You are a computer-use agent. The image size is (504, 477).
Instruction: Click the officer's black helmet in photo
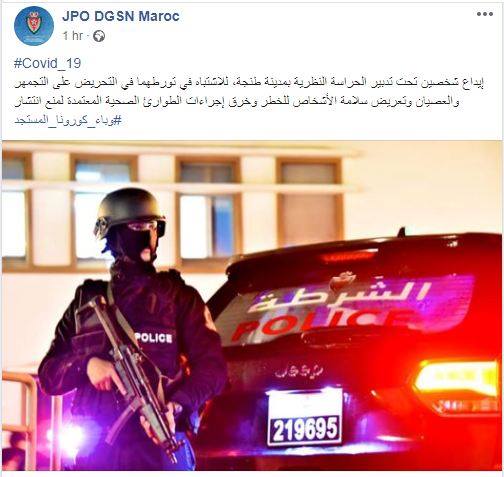pos(129,209)
